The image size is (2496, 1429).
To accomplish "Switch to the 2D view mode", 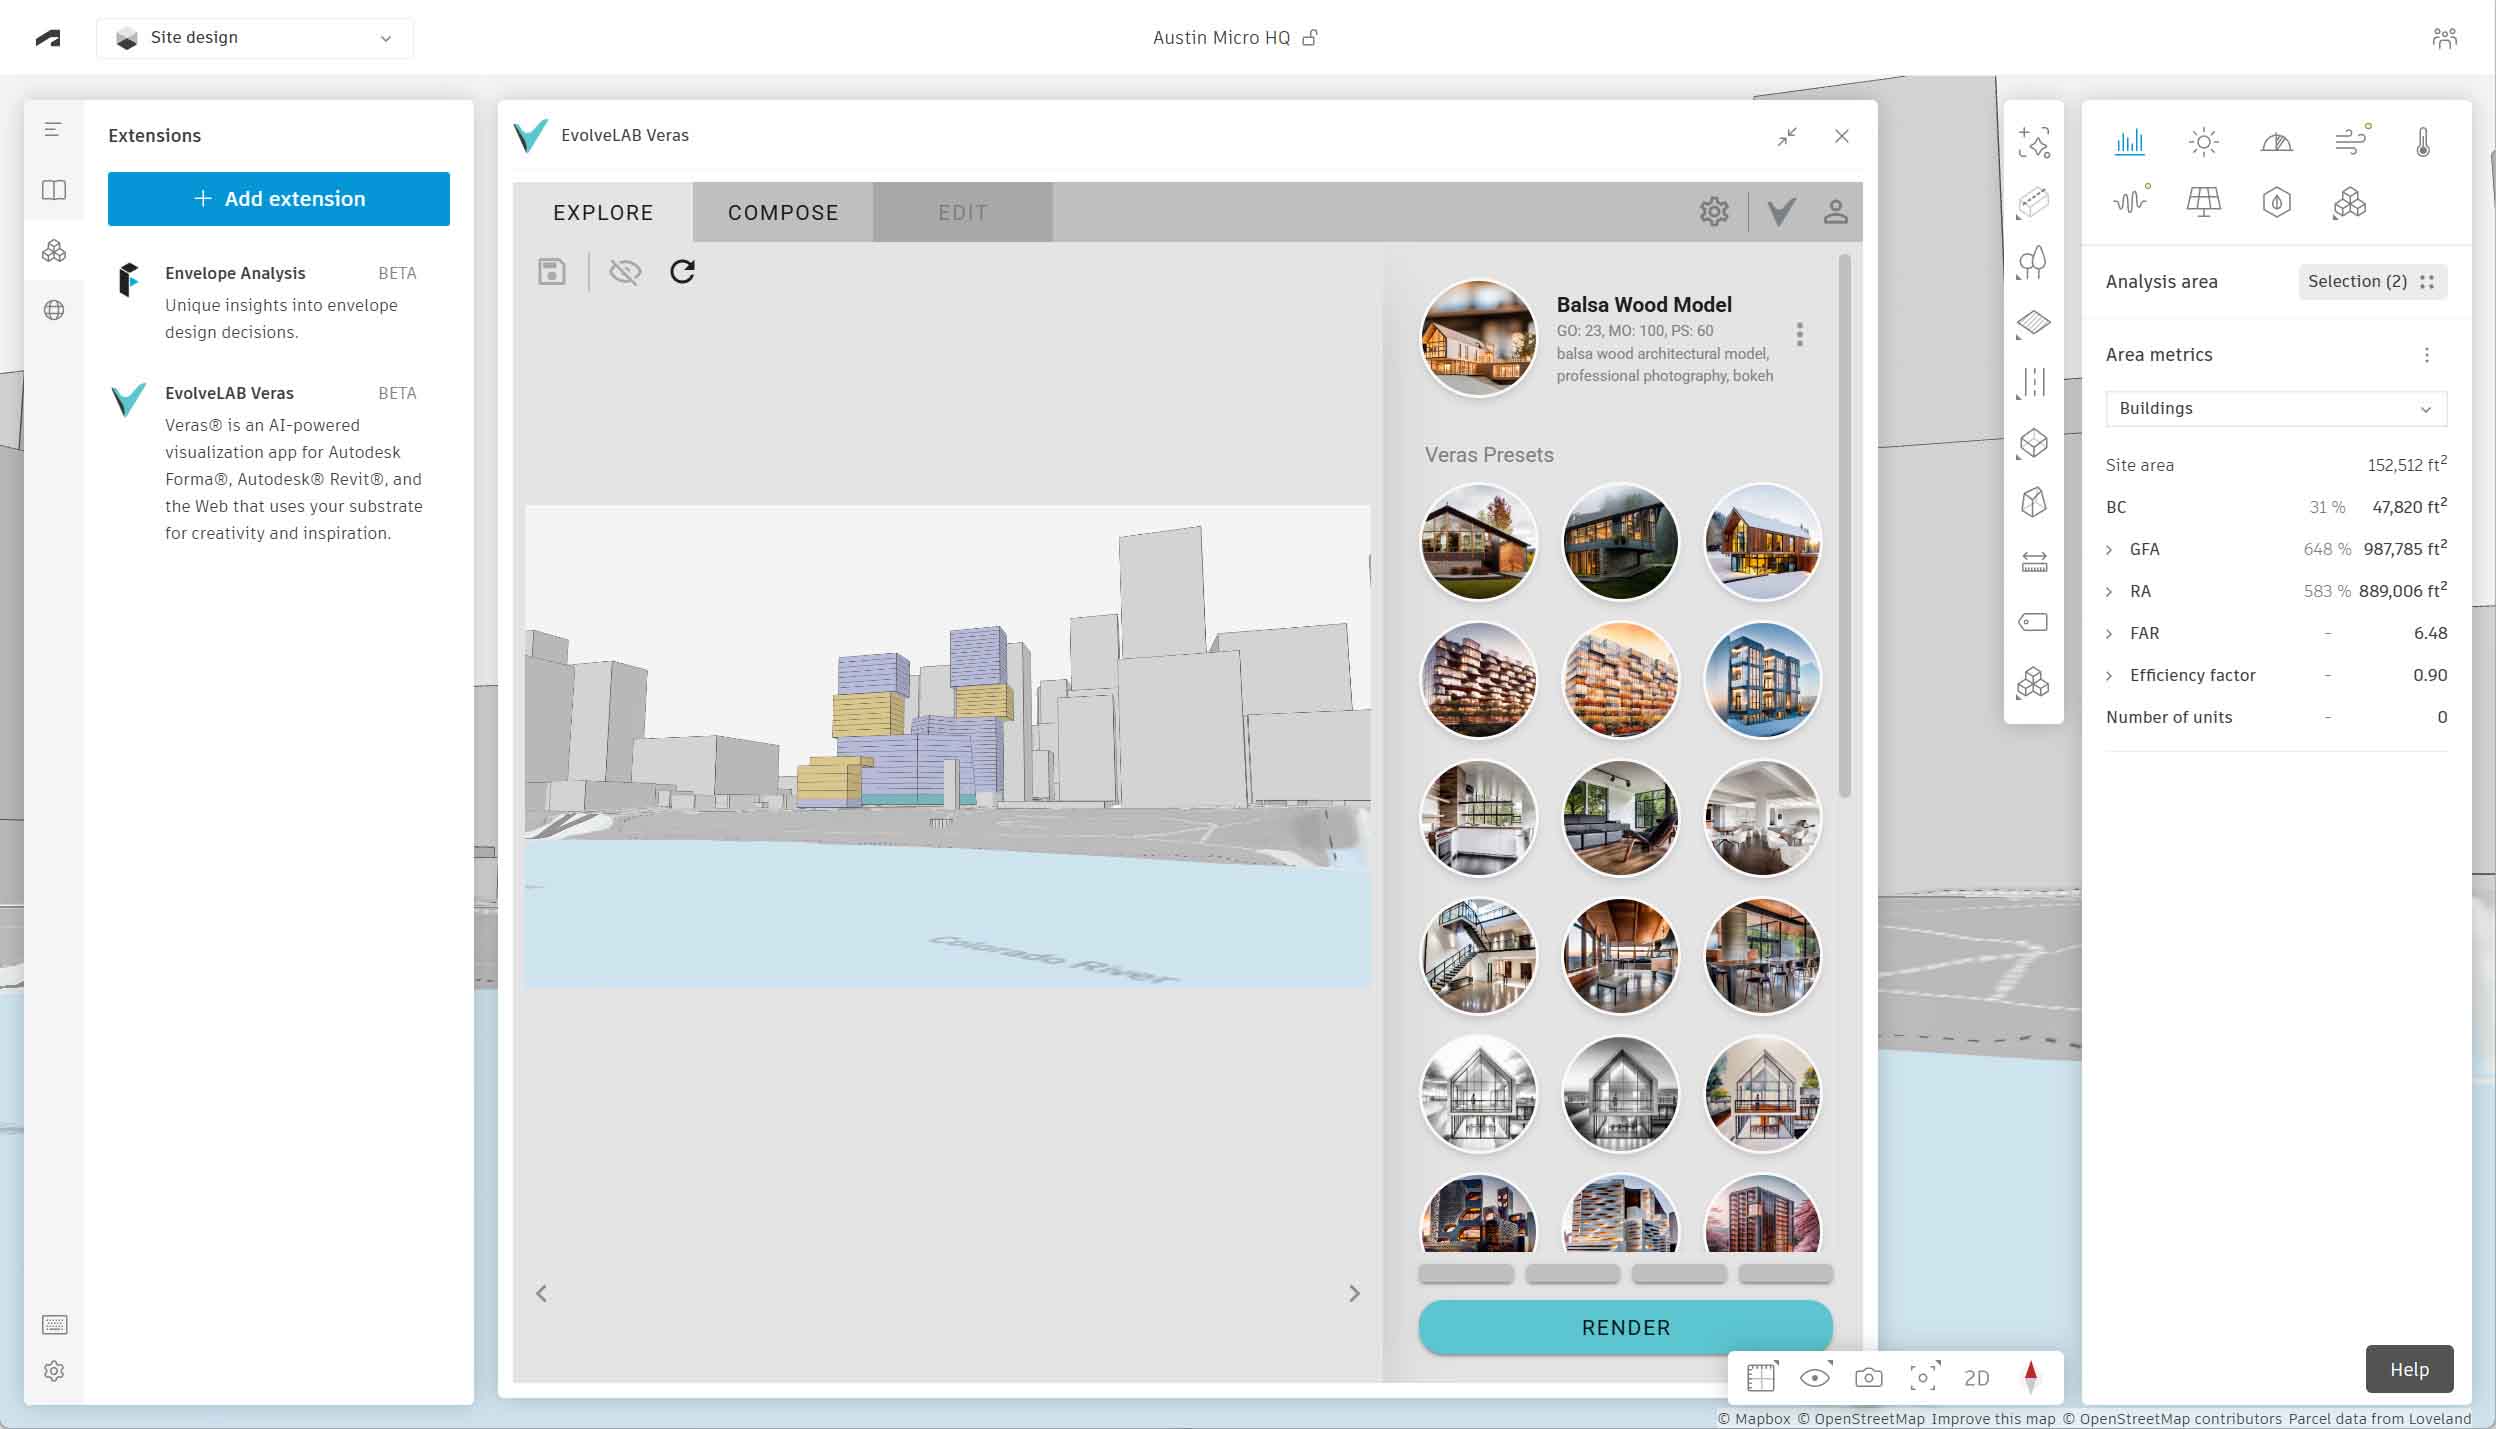I will coord(1977,1377).
